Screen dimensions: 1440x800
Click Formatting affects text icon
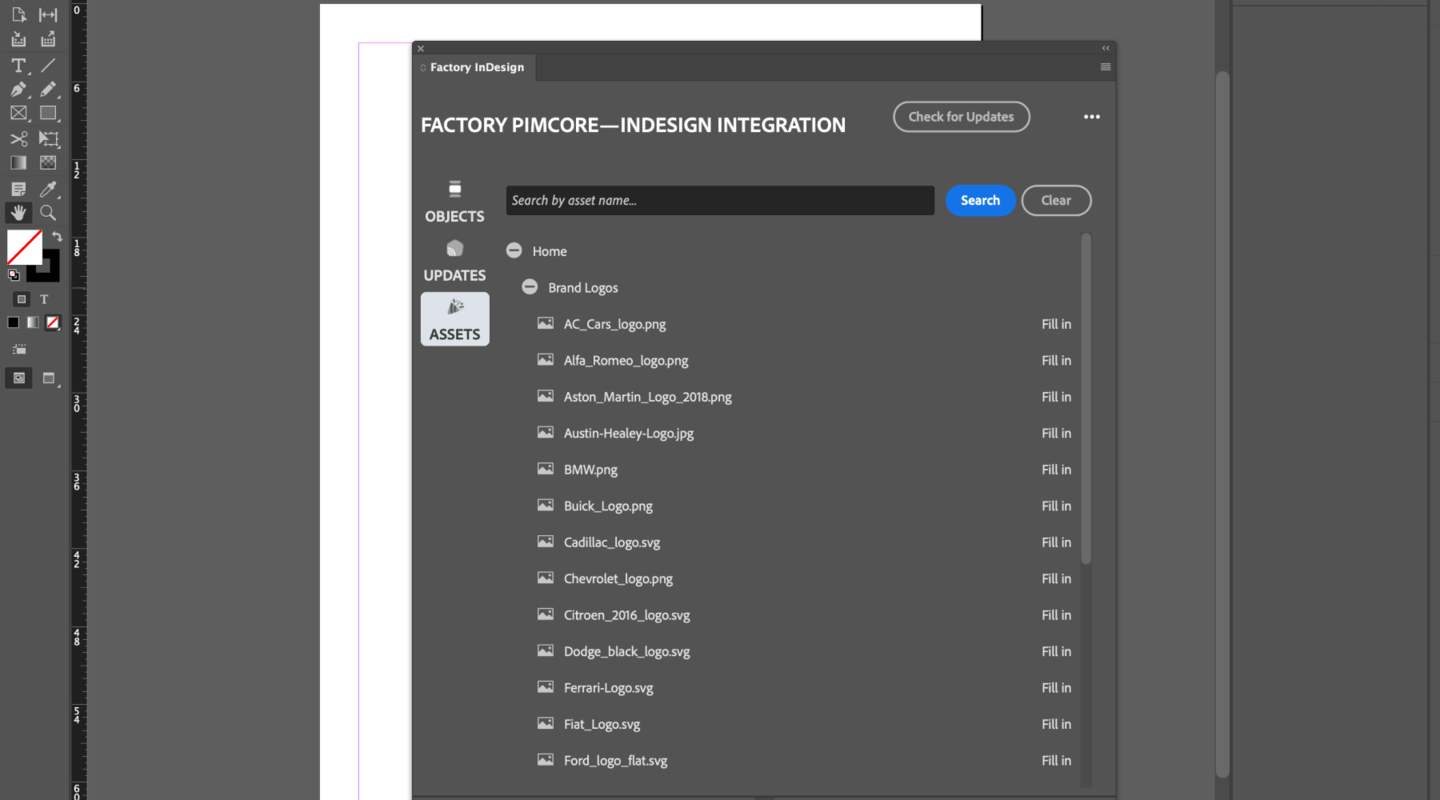click(44, 299)
